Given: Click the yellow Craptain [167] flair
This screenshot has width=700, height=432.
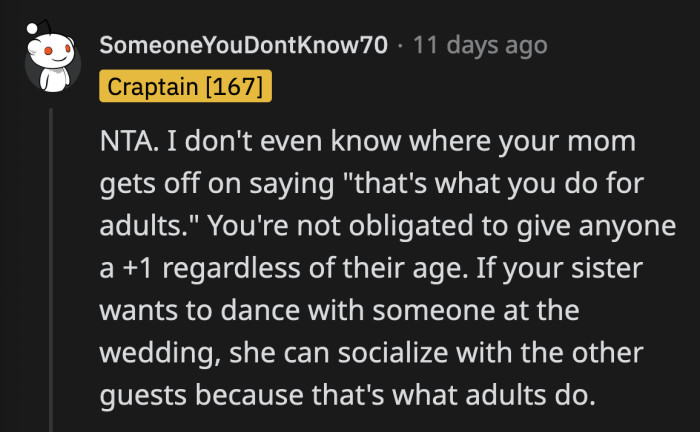Looking at the screenshot, I should [x=185, y=87].
